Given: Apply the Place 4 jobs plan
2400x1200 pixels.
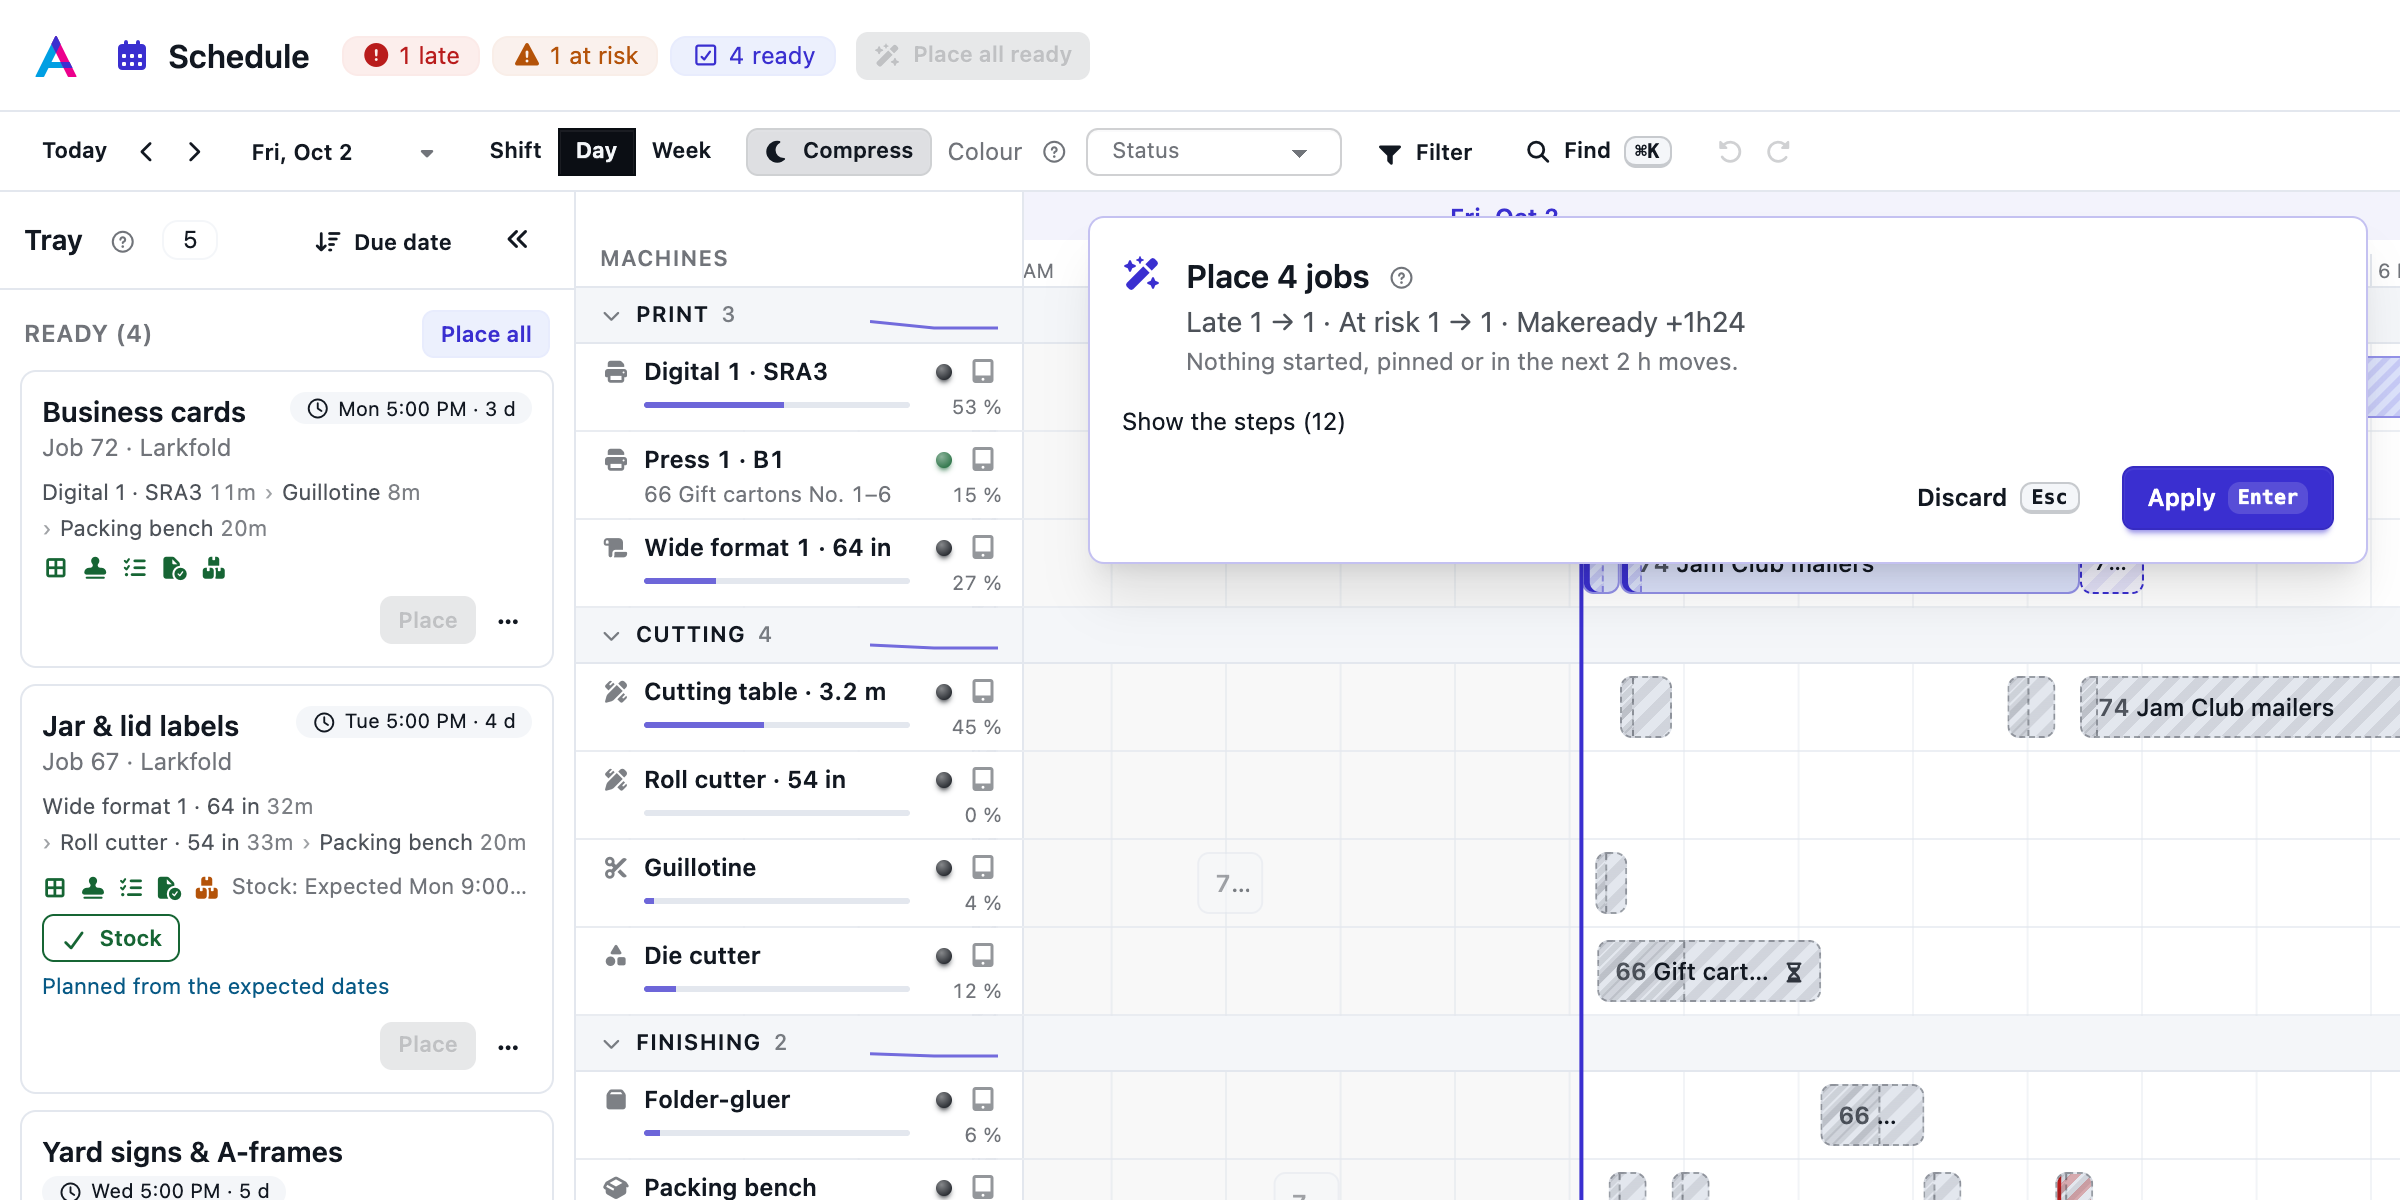Looking at the screenshot, I should (x=2227, y=498).
